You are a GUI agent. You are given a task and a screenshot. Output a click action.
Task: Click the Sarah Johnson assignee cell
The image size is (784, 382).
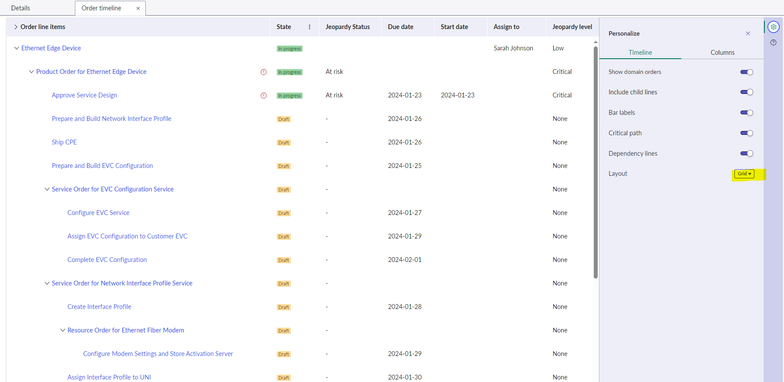pyautogui.click(x=513, y=48)
